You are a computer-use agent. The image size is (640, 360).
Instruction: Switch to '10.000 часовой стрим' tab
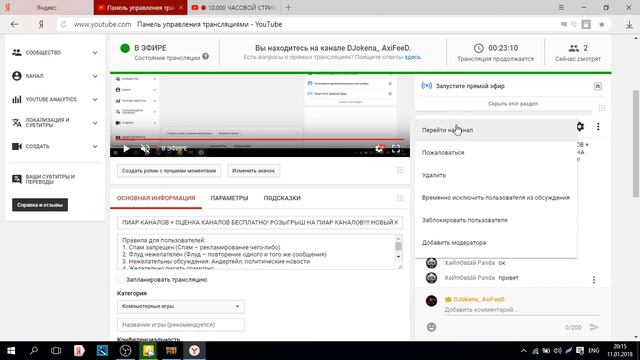[234, 7]
